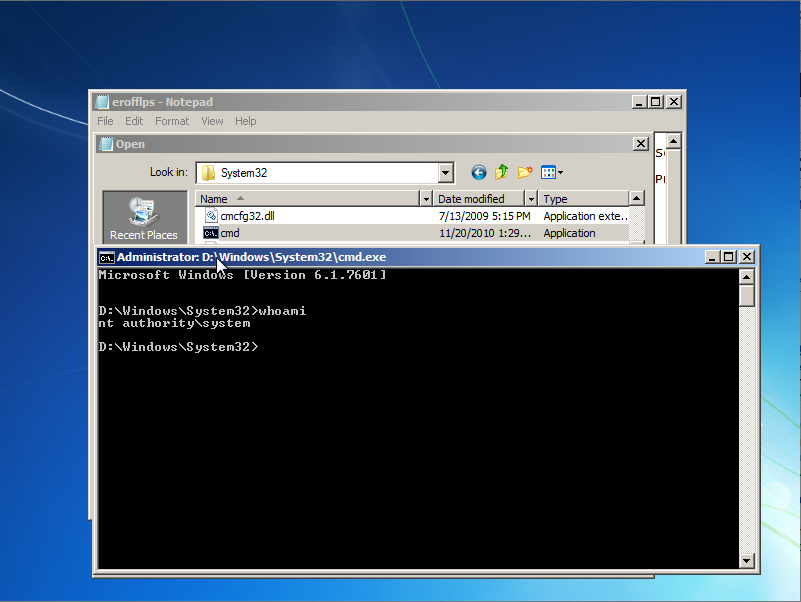Go back using the blue back arrow icon
Image resolution: width=801 pixels, height=602 pixels.
pyautogui.click(x=479, y=173)
